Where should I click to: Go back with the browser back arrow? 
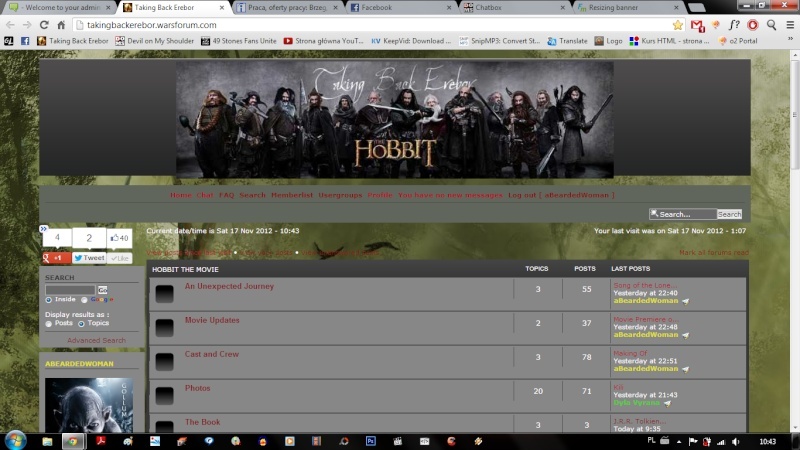tap(10, 25)
